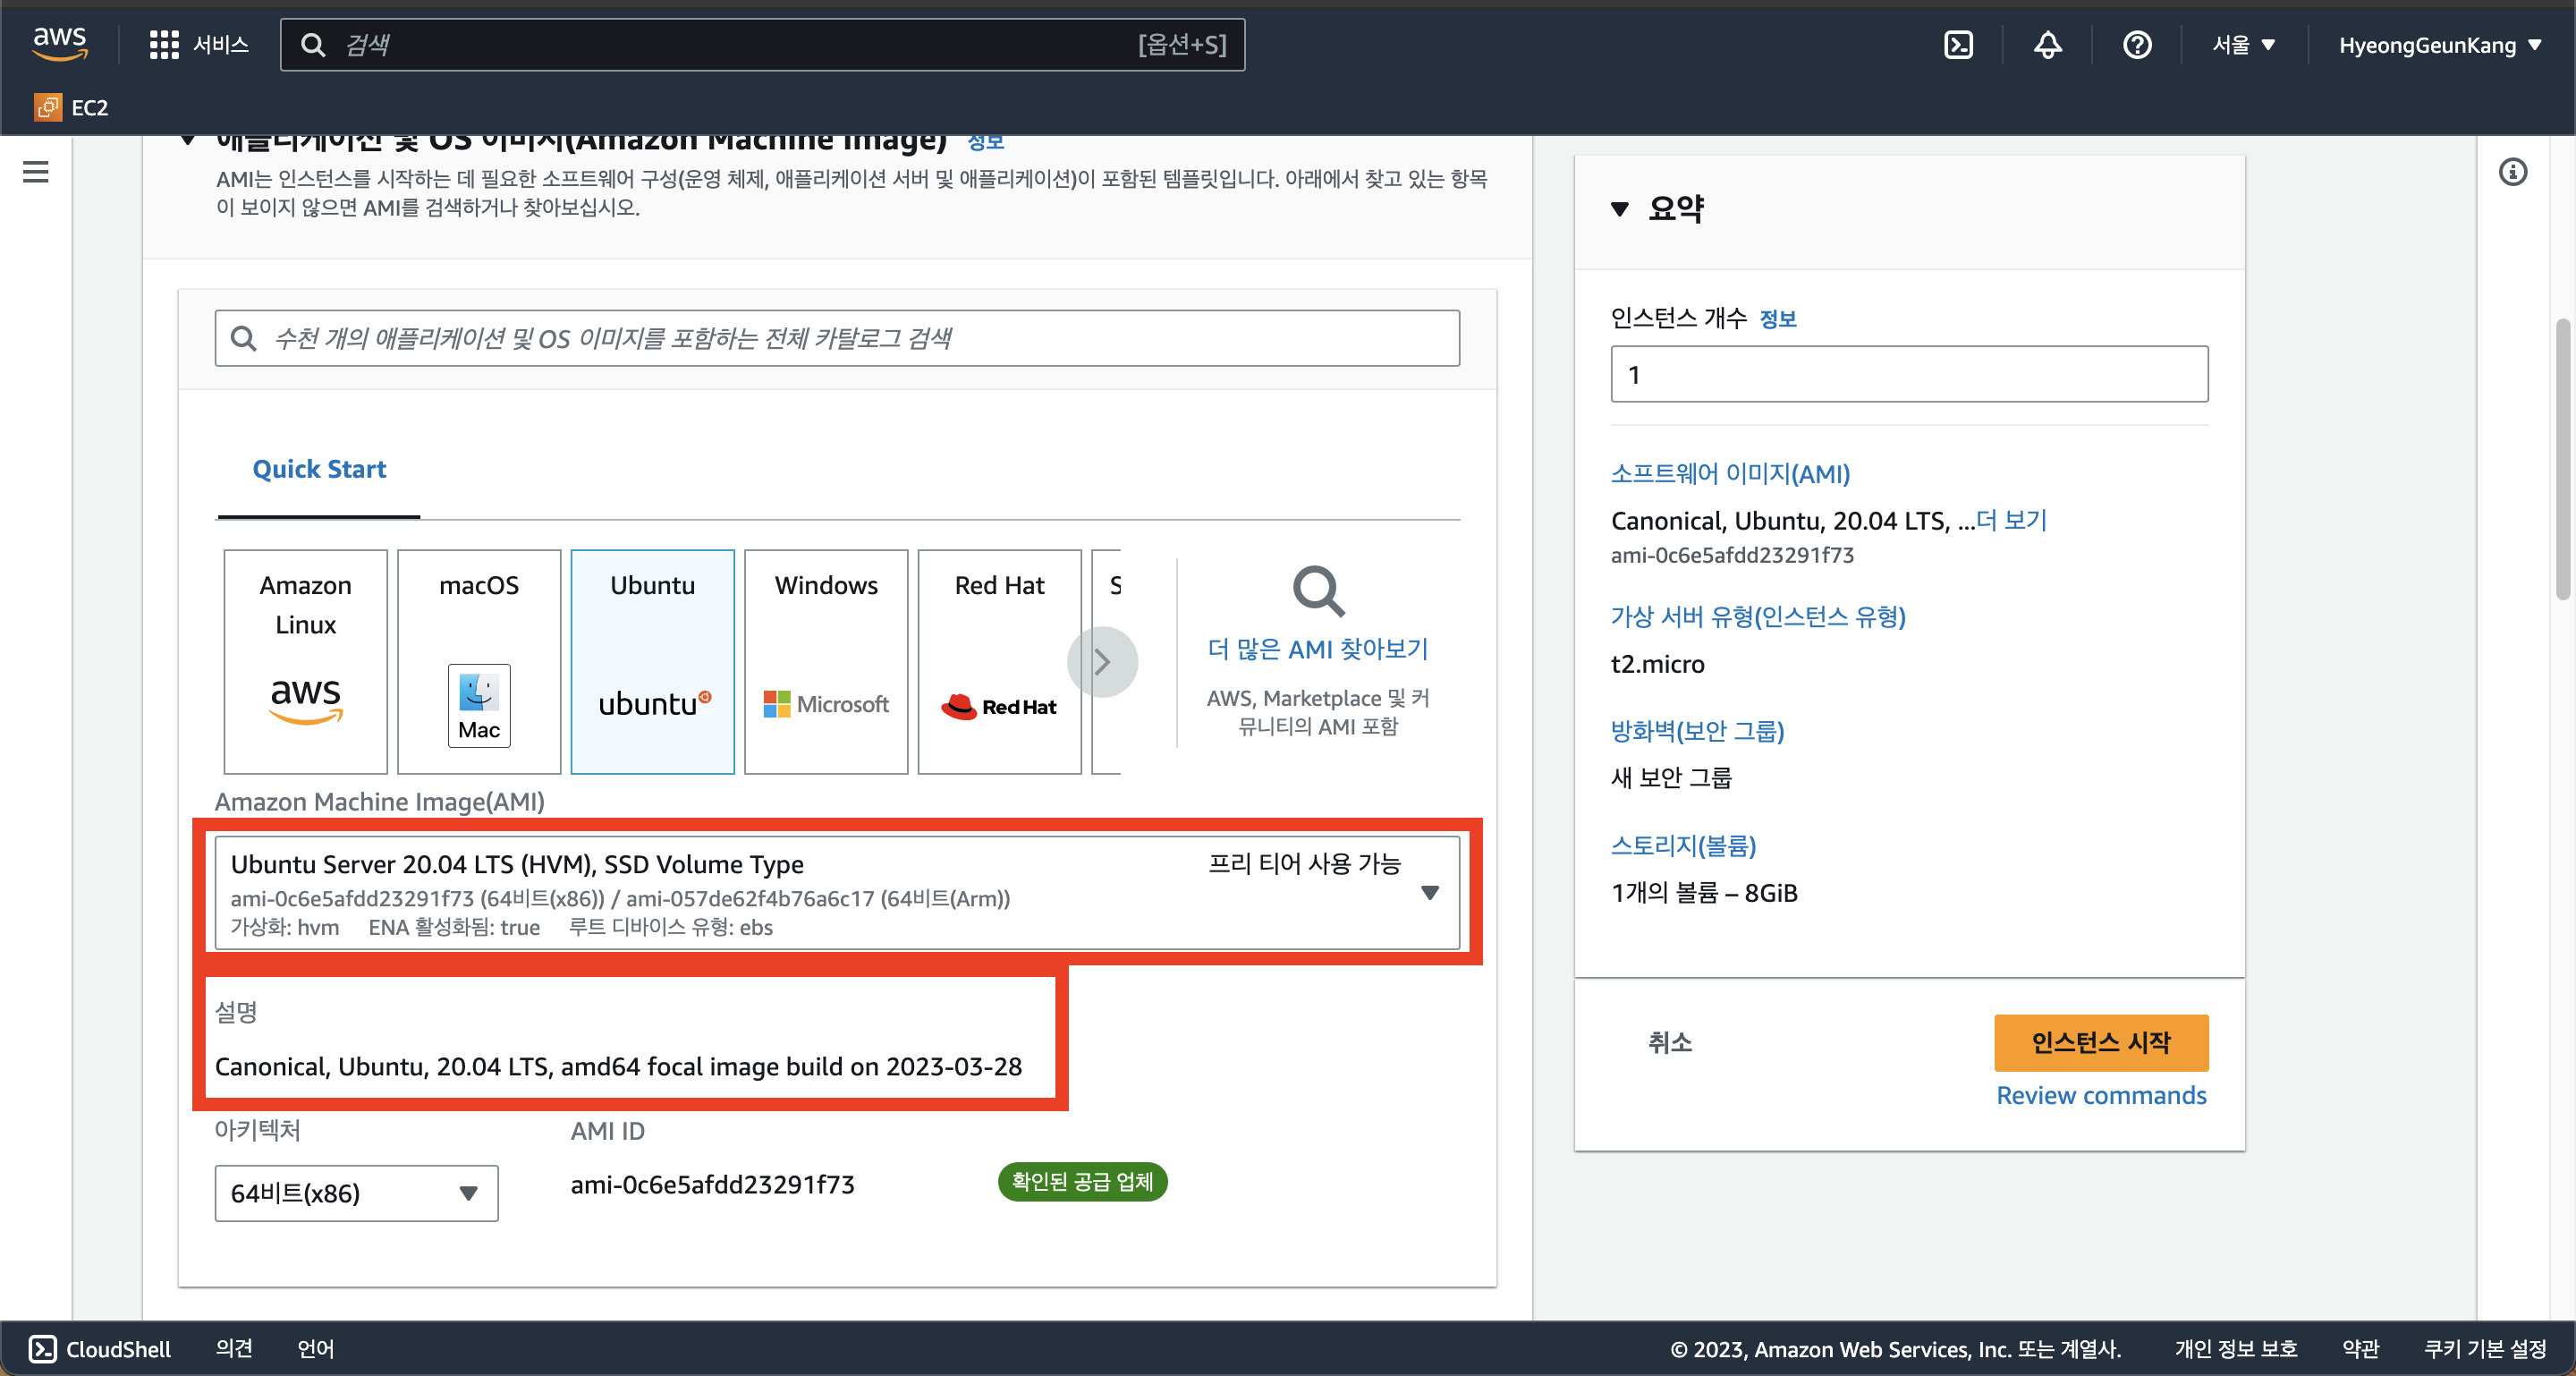Open the 서울 region selector
The width and height of the screenshot is (2576, 1376).
2243,45
